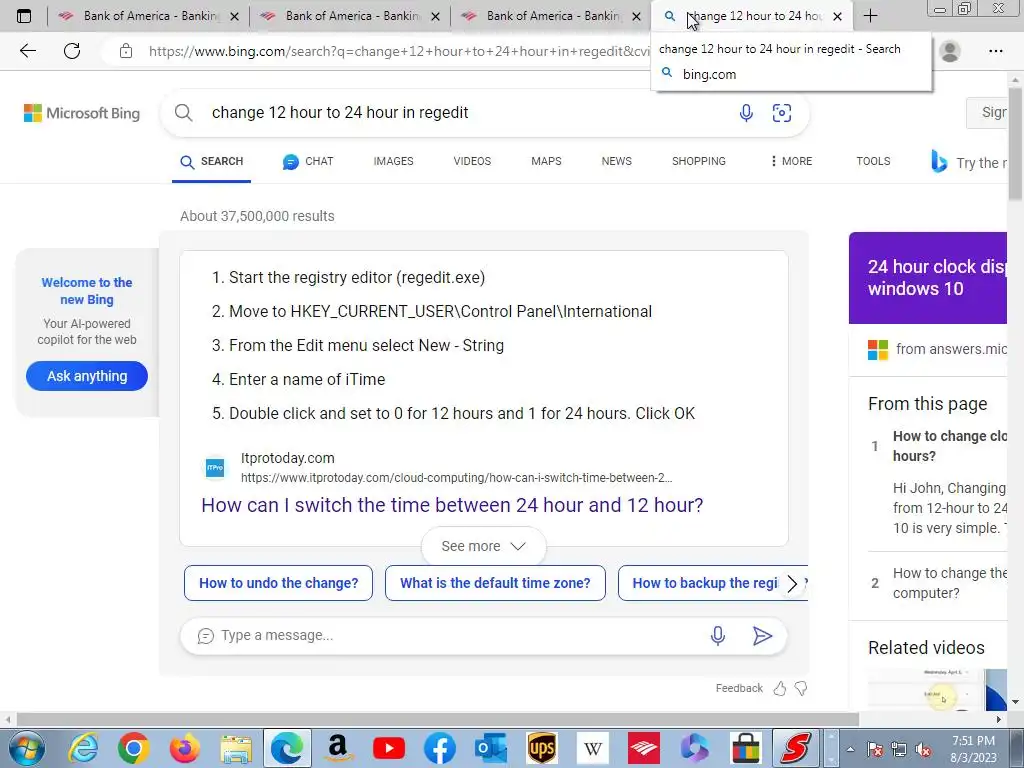Use microphone in chat message box
The image size is (1024, 768).
[x=718, y=635]
